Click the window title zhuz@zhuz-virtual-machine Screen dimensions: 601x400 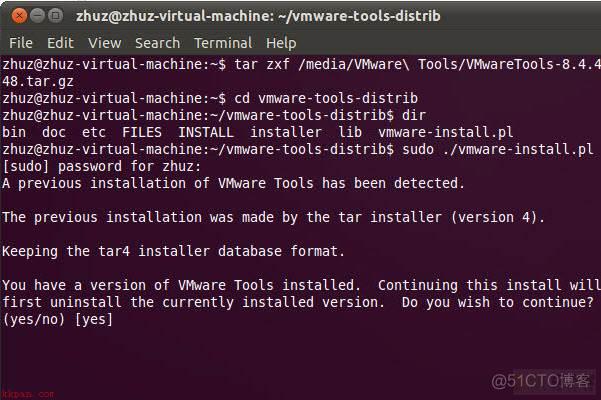tap(258, 16)
